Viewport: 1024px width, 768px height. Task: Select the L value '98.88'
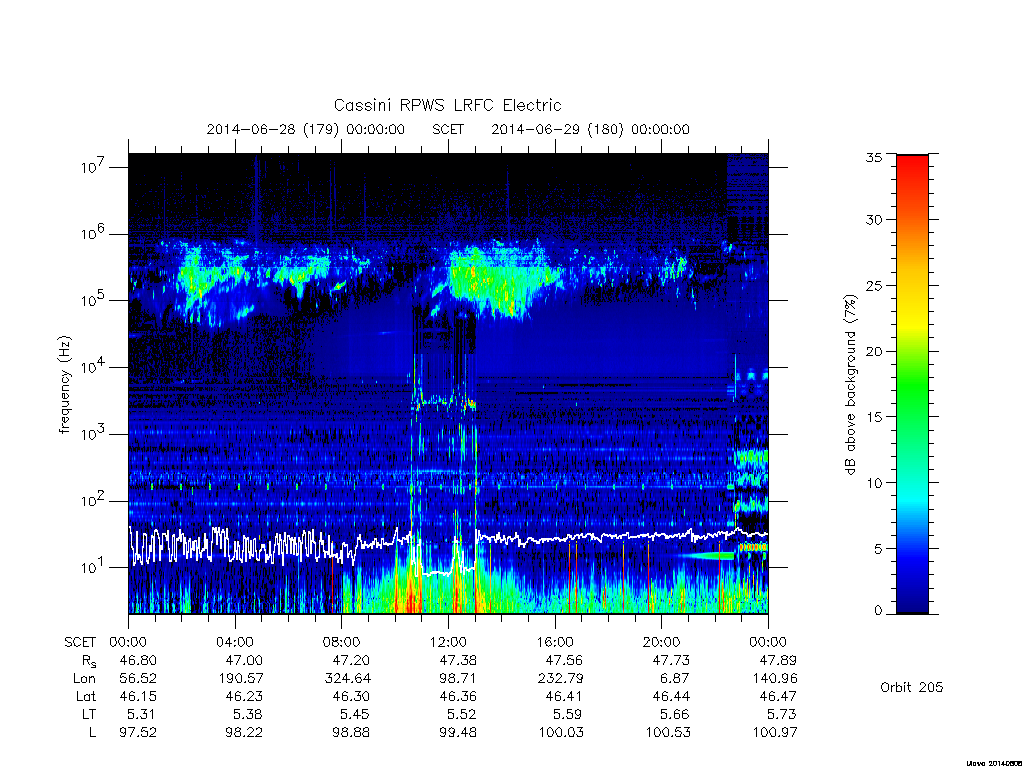pos(351,733)
